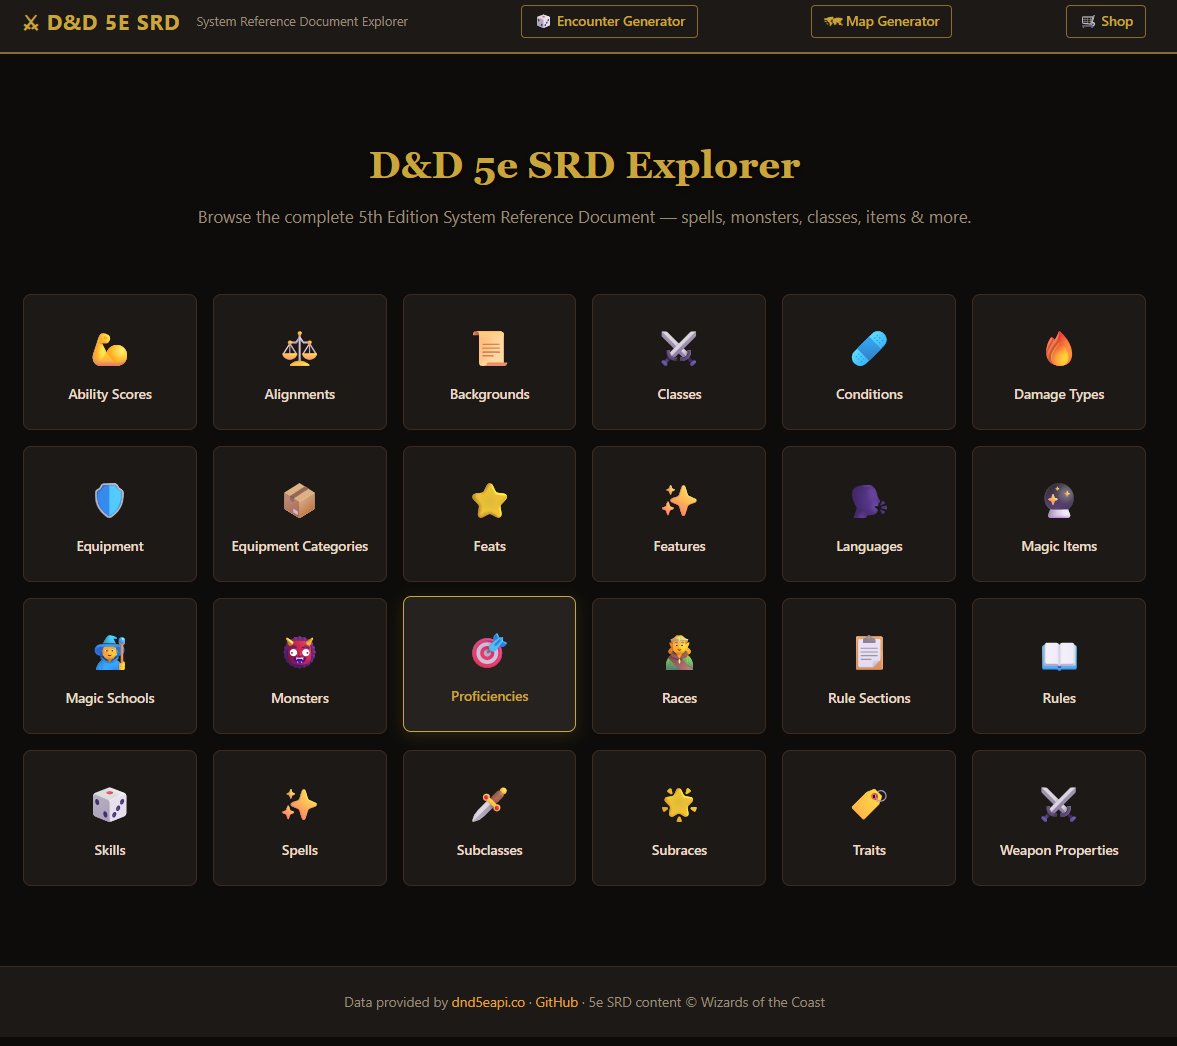This screenshot has height=1046, width=1177.
Task: Open the Subraces glowing star icon
Action: click(679, 805)
